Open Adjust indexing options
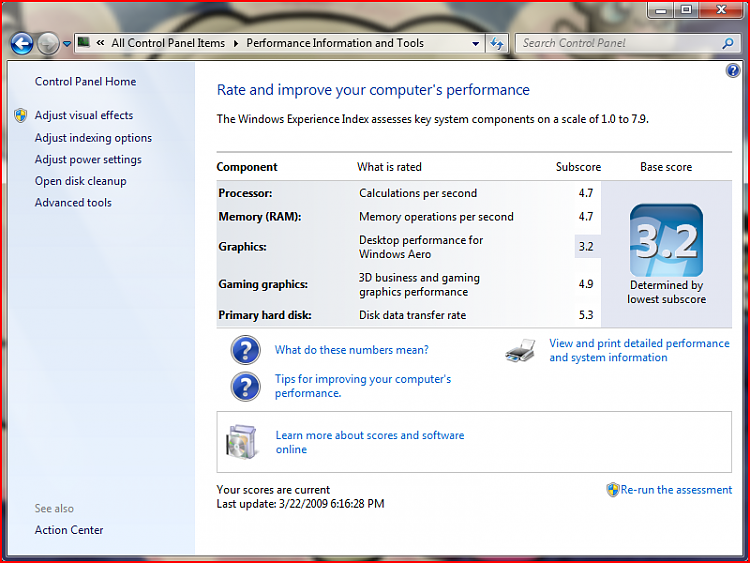 pyautogui.click(x=93, y=138)
